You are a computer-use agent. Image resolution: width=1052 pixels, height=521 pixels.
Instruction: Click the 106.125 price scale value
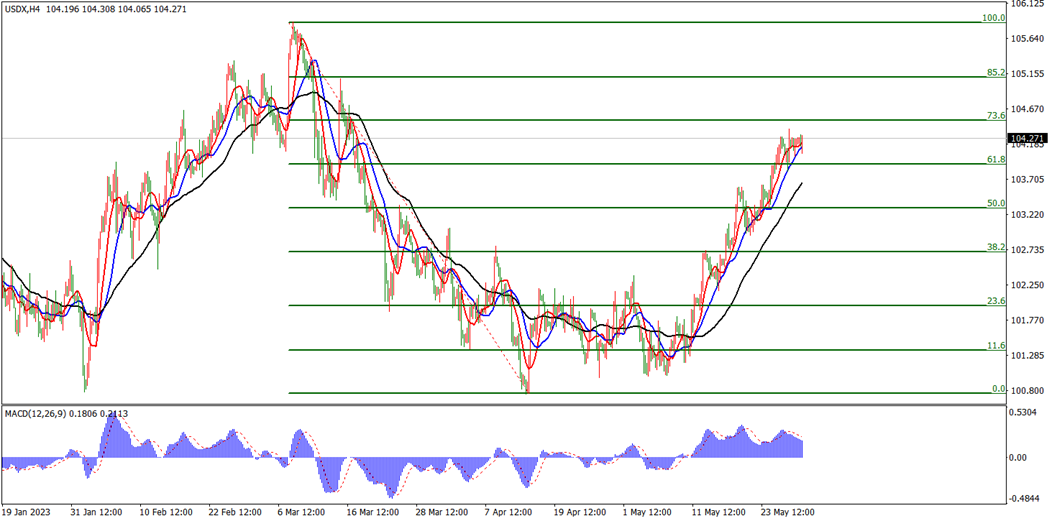[x=1028, y=4]
